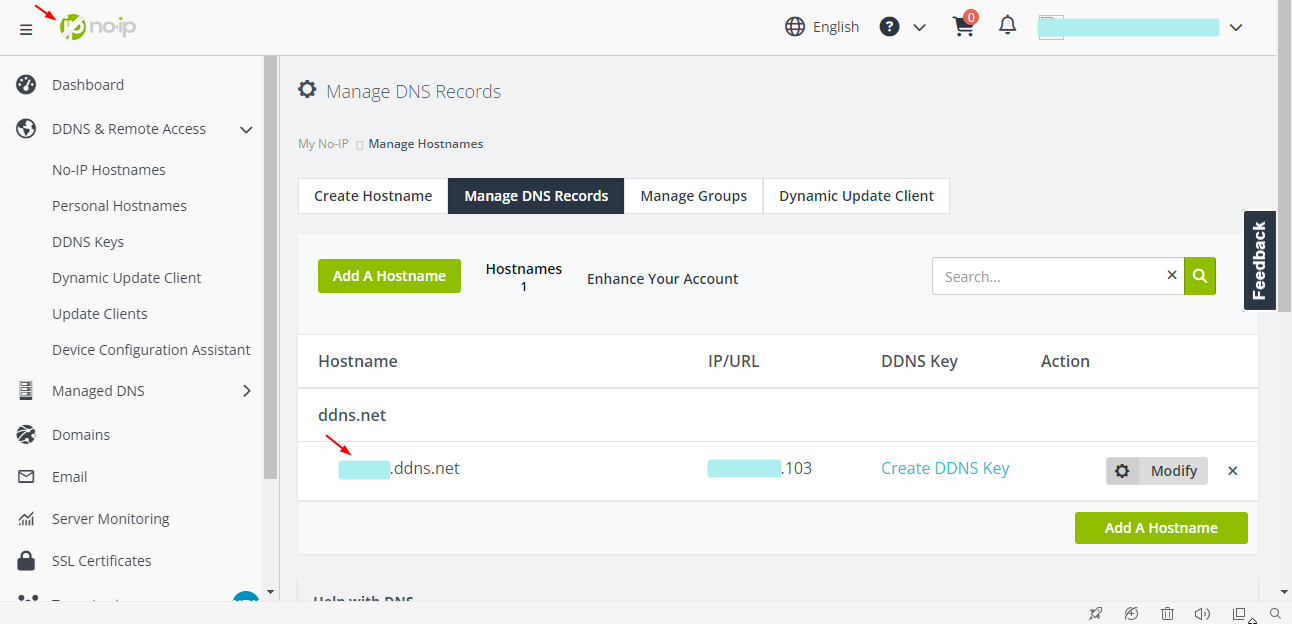Image resolution: width=1292 pixels, height=624 pixels.
Task: Open Update Clients in sidebar
Action: [x=100, y=314]
